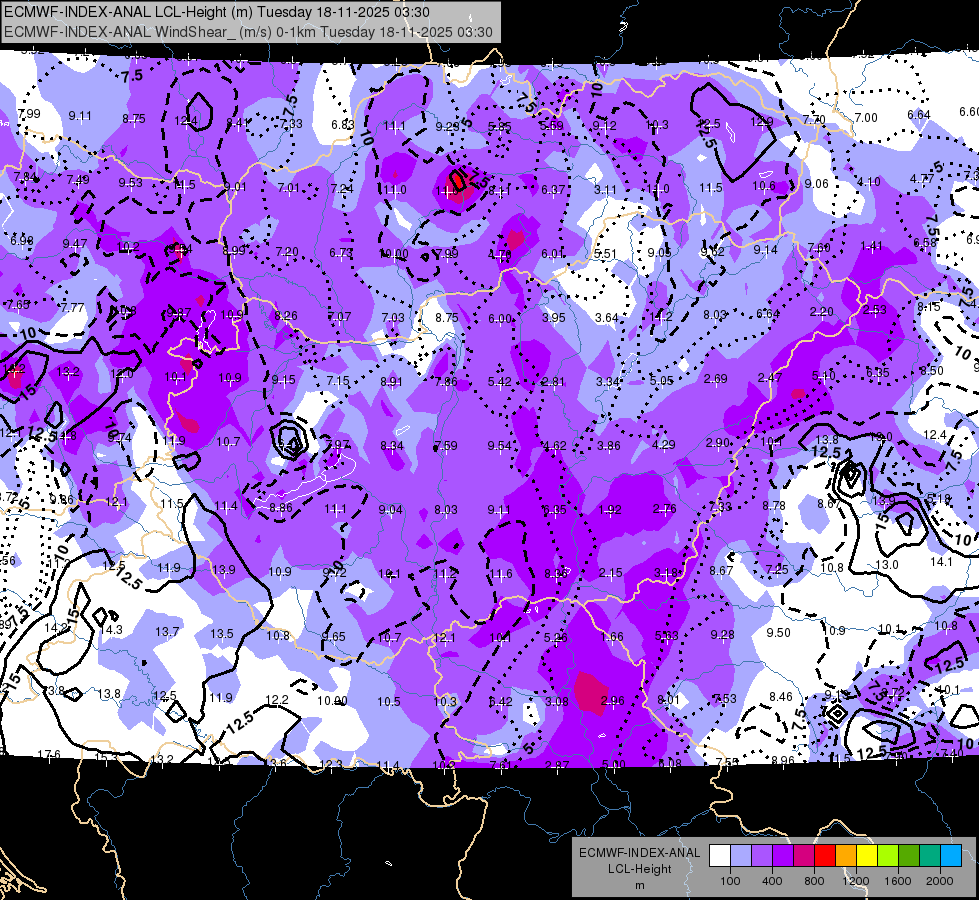Click the map value '5.59'
This screenshot has height=900, width=979.
[552, 126]
